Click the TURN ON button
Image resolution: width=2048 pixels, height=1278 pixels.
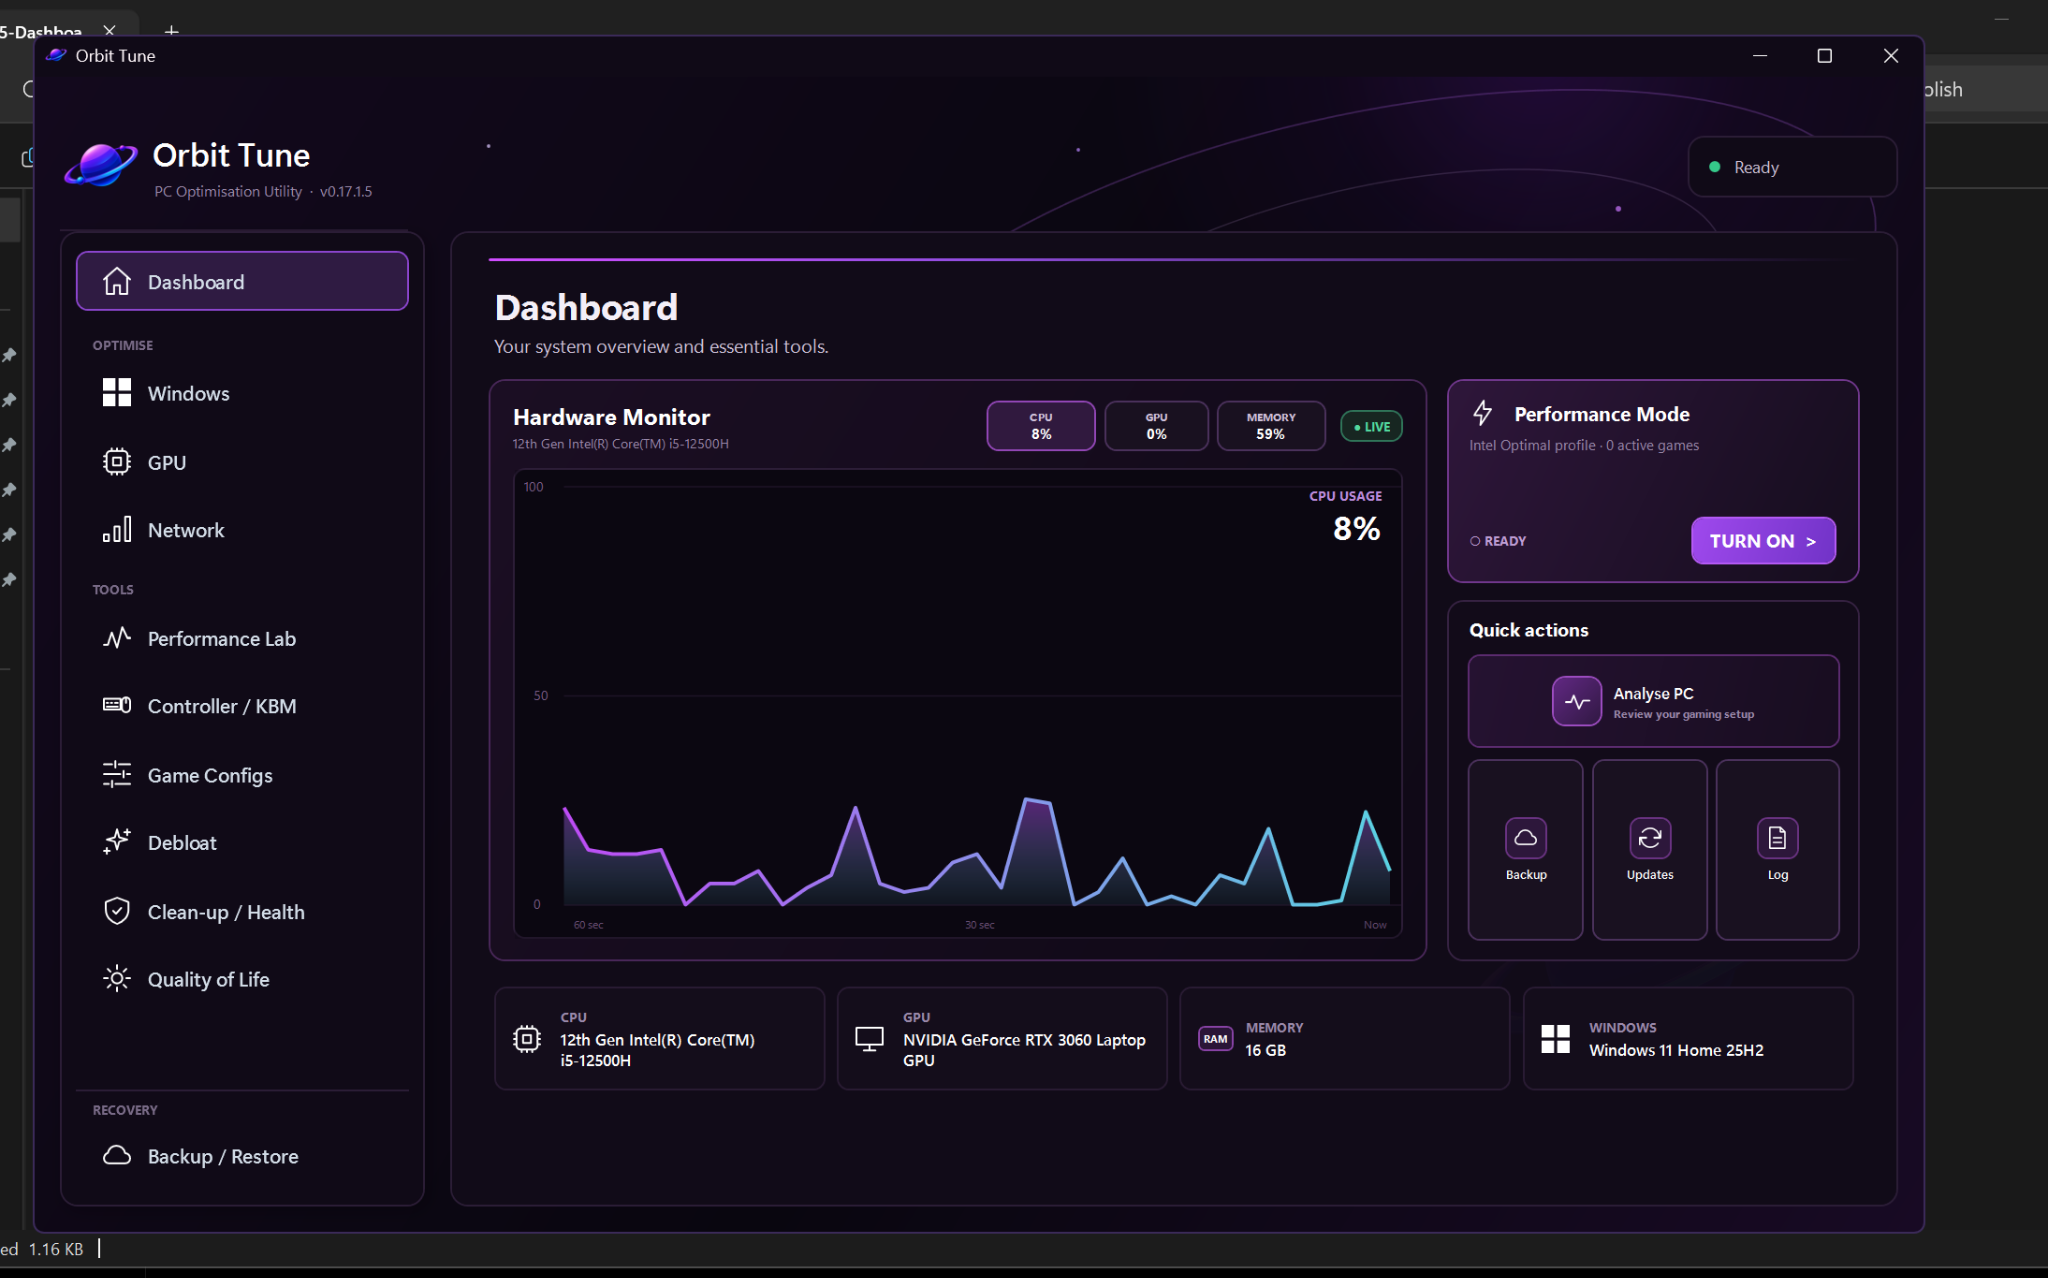(1763, 541)
